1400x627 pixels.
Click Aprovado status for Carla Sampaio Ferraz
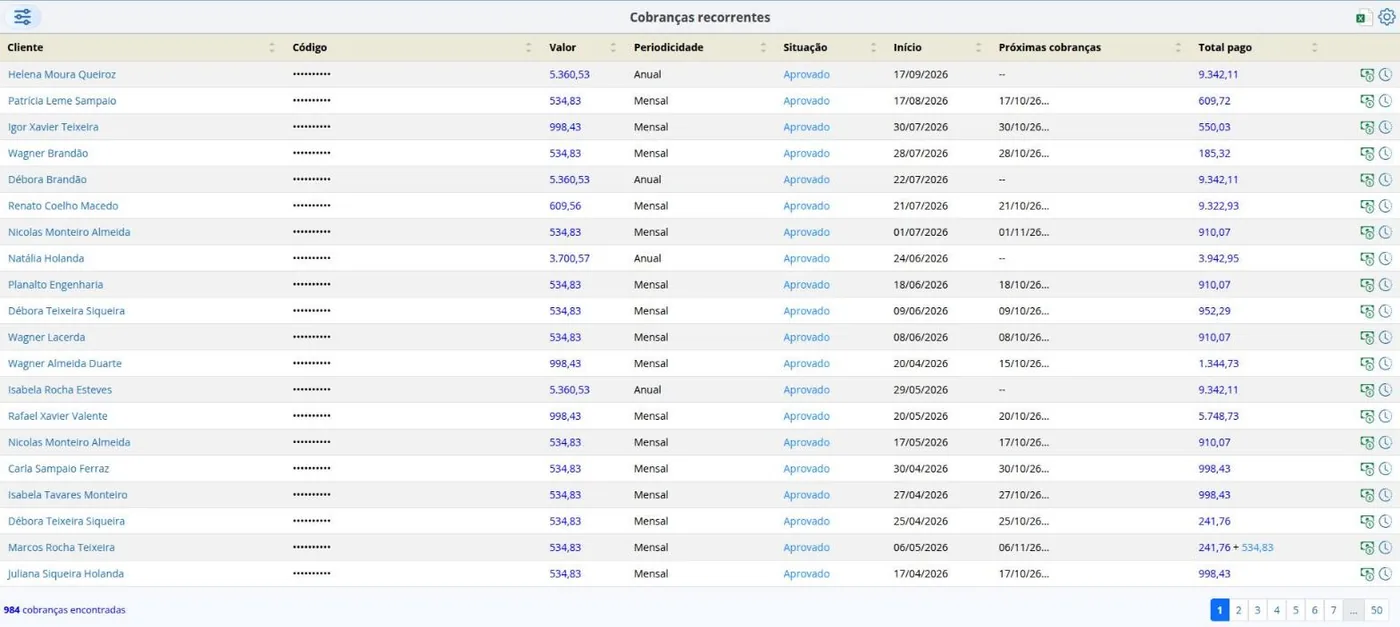pyautogui.click(x=806, y=469)
